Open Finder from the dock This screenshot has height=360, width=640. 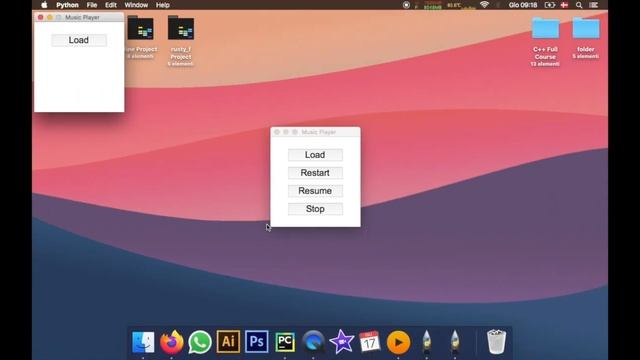click(x=143, y=342)
